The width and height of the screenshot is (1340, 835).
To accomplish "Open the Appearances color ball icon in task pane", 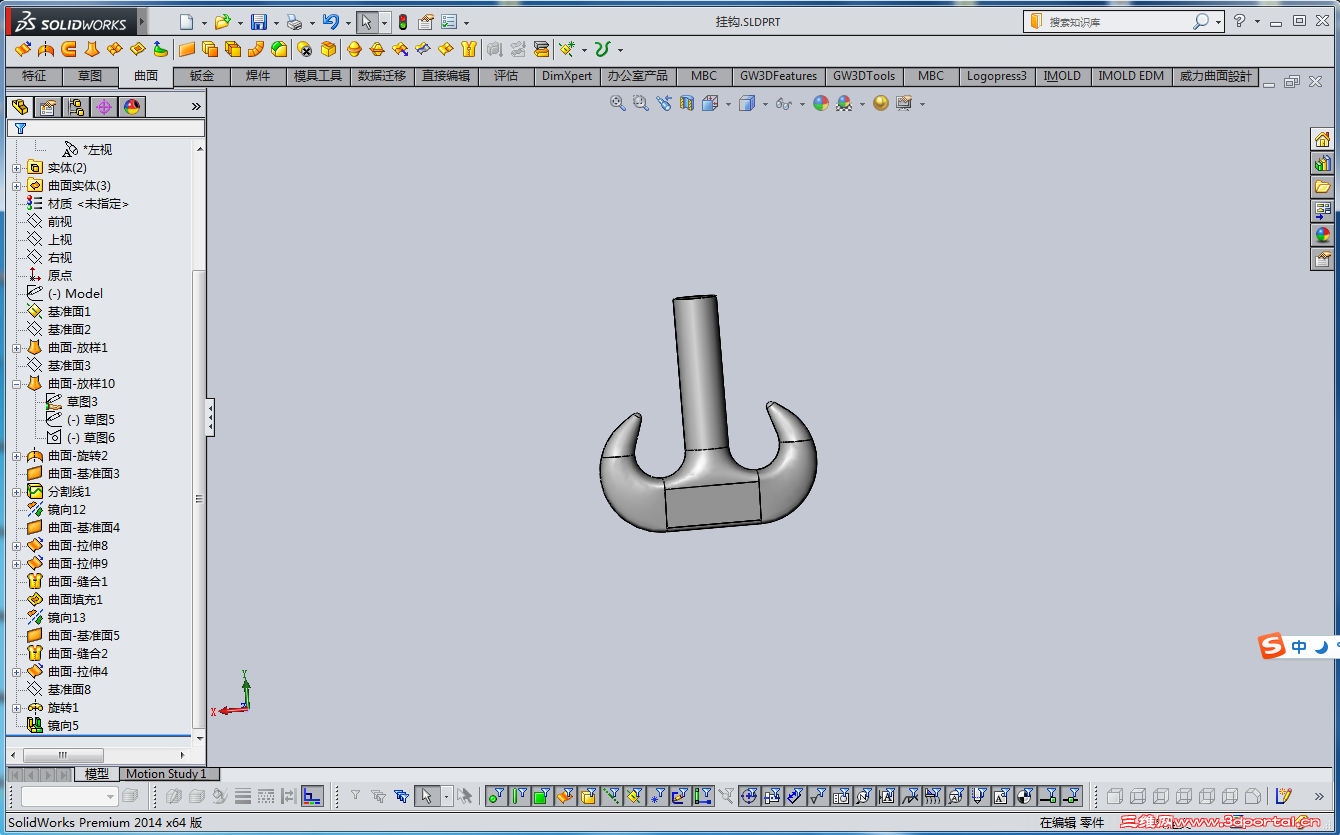I will 1323,235.
